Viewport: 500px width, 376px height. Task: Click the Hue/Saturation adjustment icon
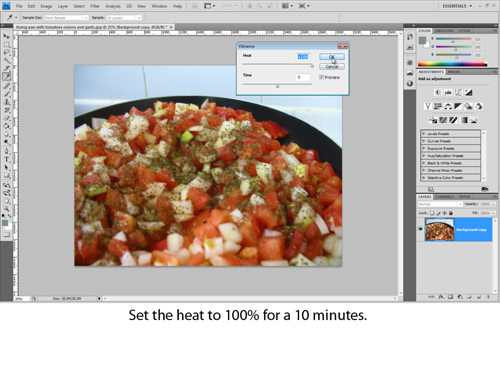tap(438, 106)
